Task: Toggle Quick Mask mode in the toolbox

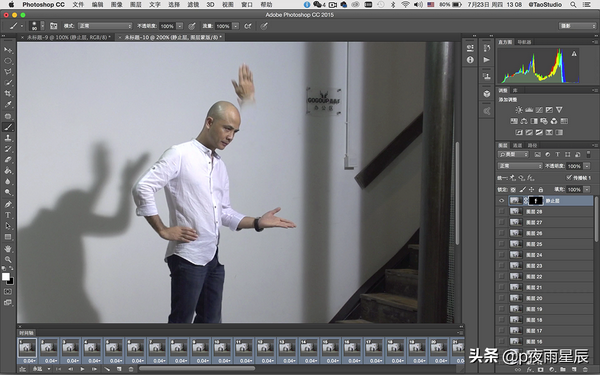Action: pos(8,292)
